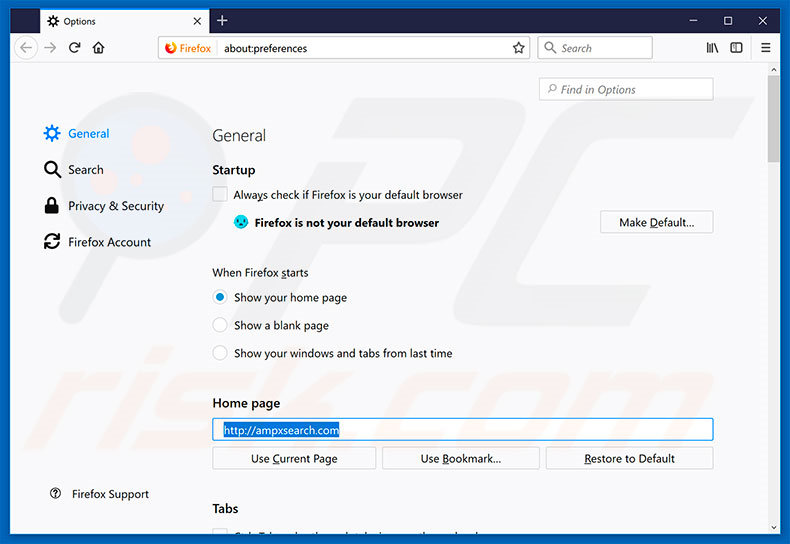Go forward using the forward arrow
Viewport: 790px width, 544px height.
pos(50,48)
